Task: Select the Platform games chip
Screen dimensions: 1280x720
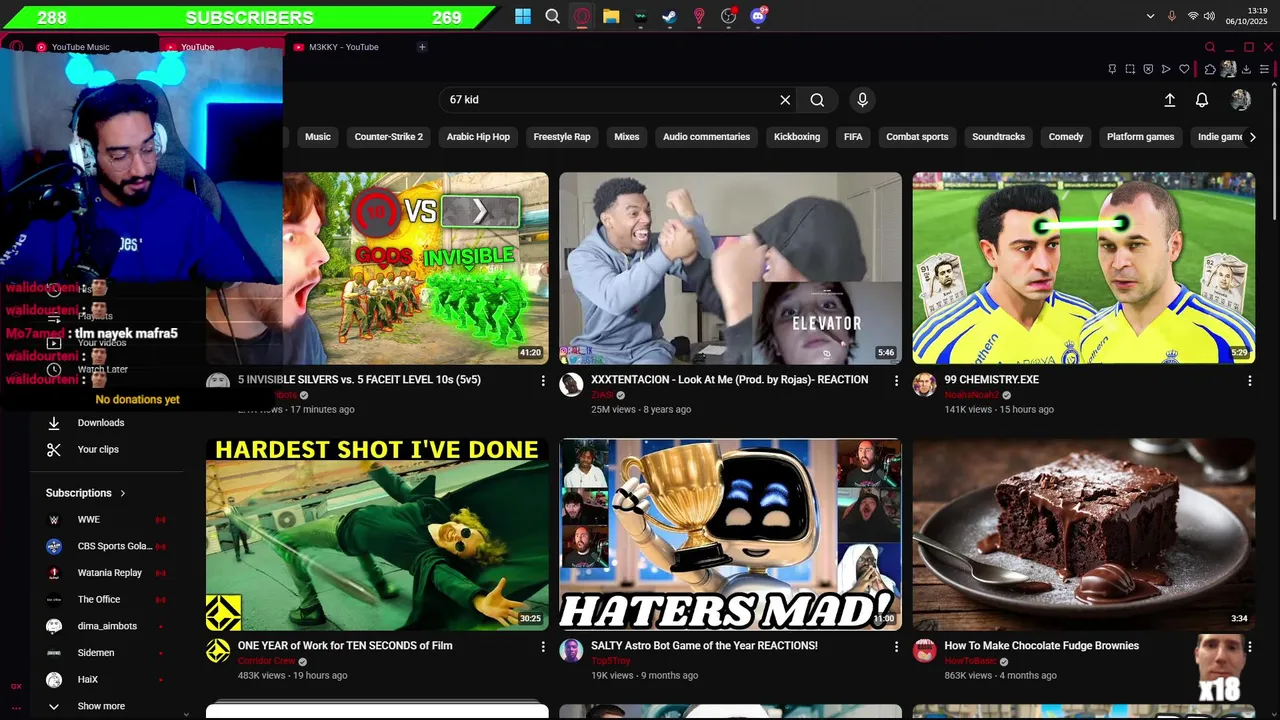Action: 1140,137
